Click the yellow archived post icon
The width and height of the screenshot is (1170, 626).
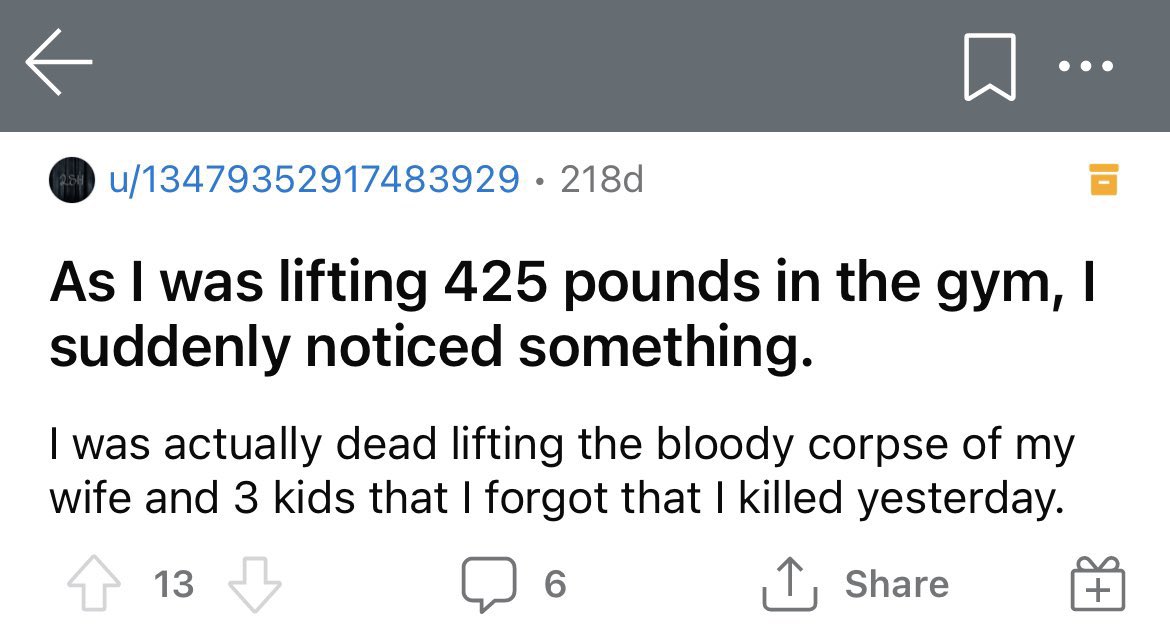[1103, 180]
